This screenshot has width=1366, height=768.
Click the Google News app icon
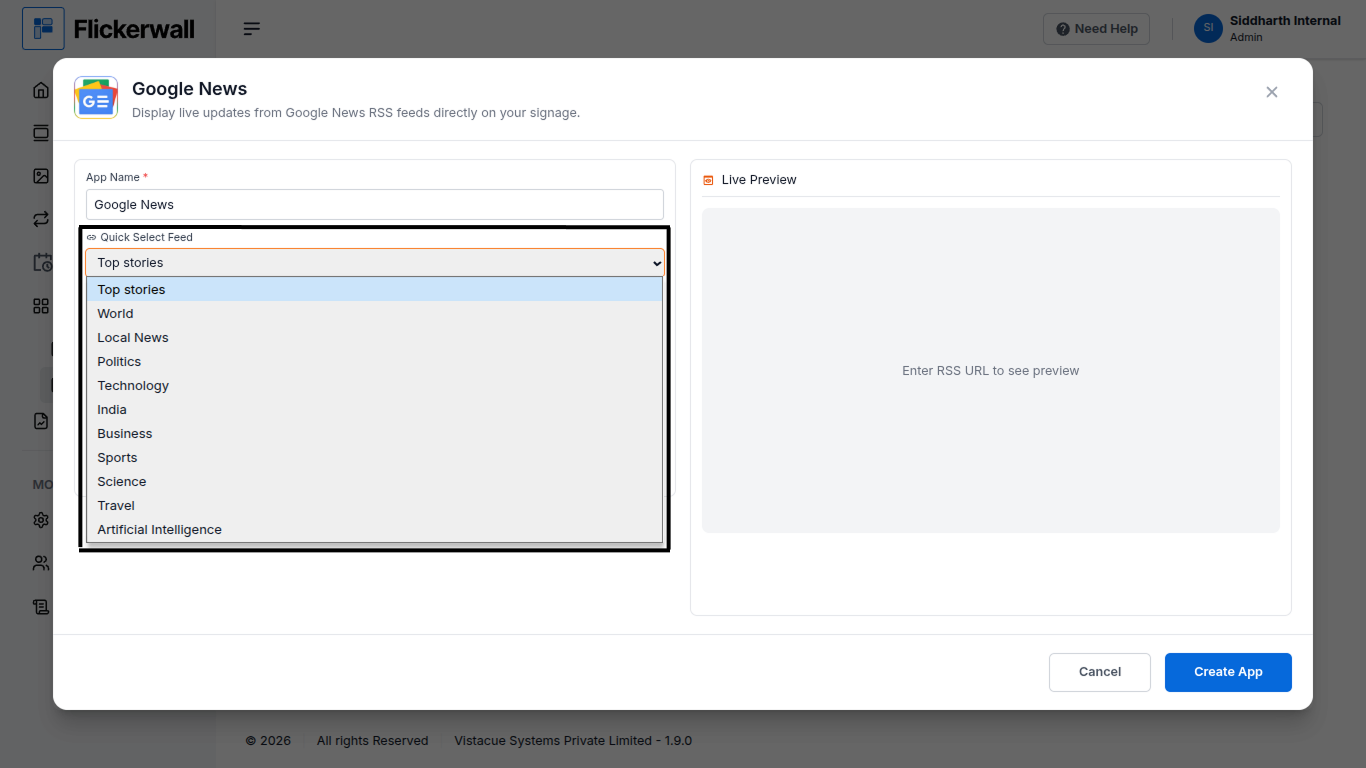(x=96, y=98)
